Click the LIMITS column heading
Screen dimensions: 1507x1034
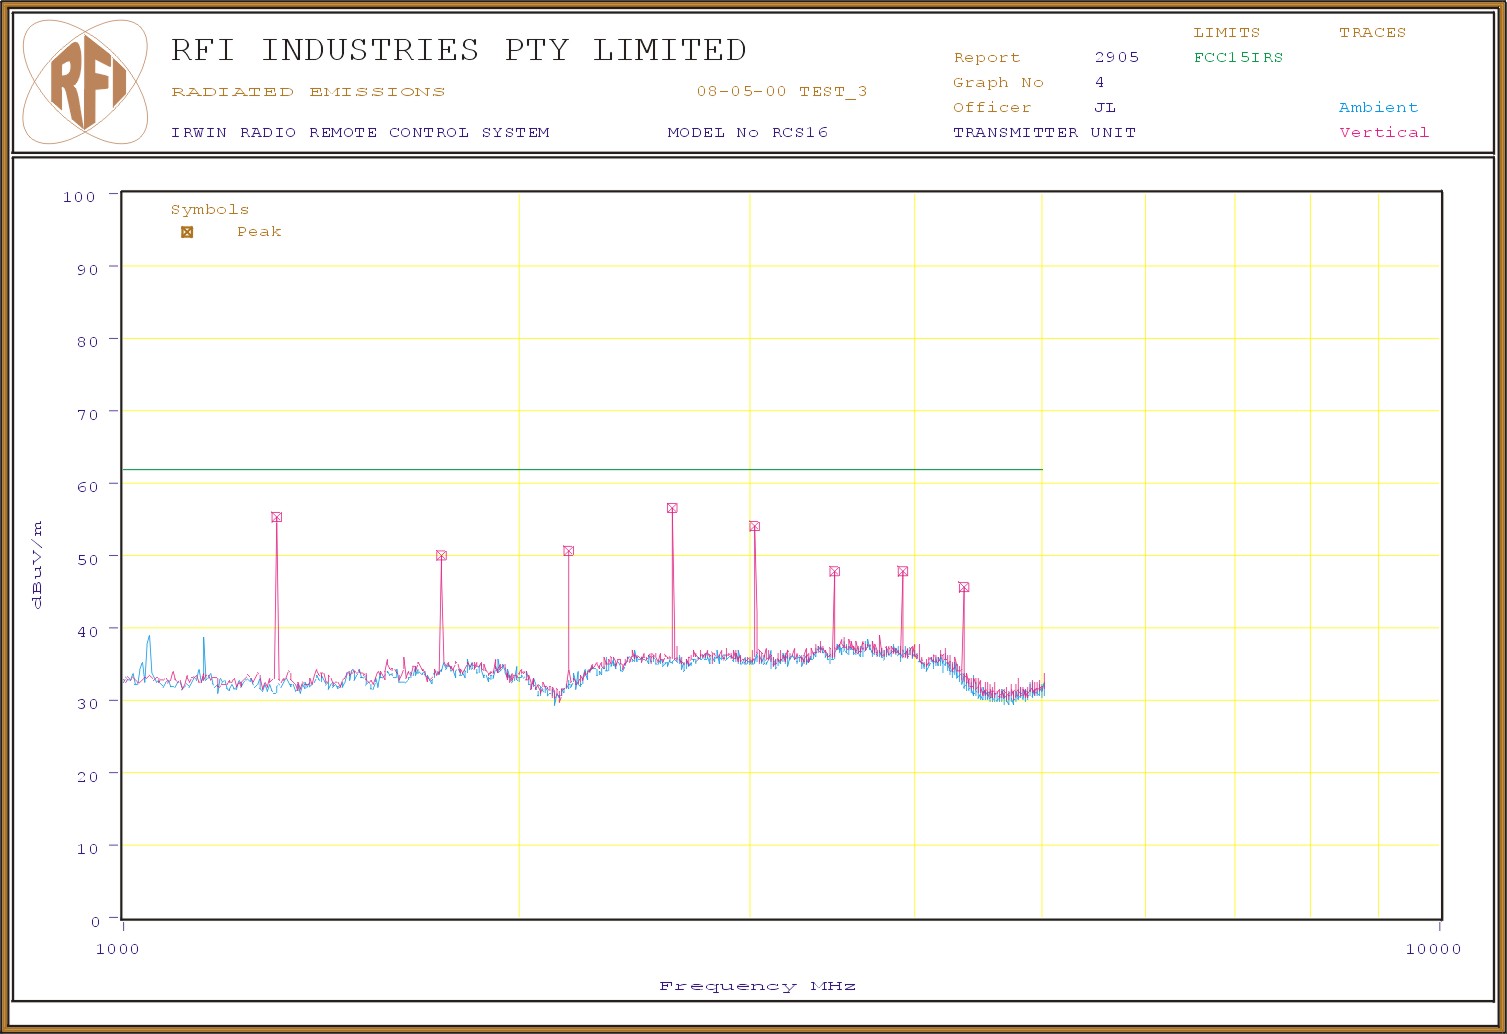coord(1226,32)
